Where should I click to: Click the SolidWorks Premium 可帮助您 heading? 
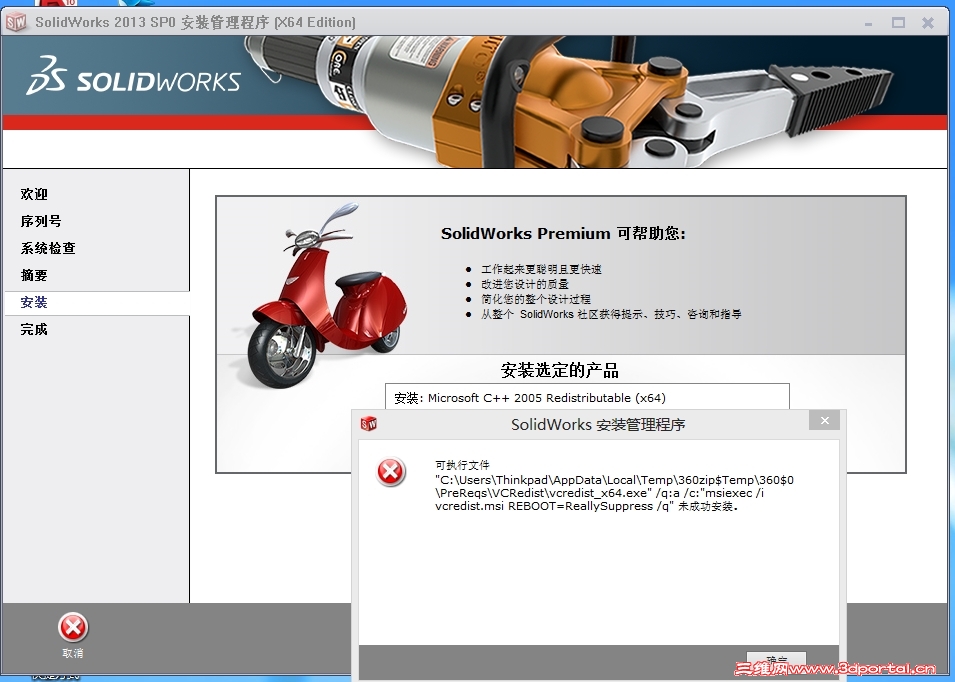click(563, 233)
